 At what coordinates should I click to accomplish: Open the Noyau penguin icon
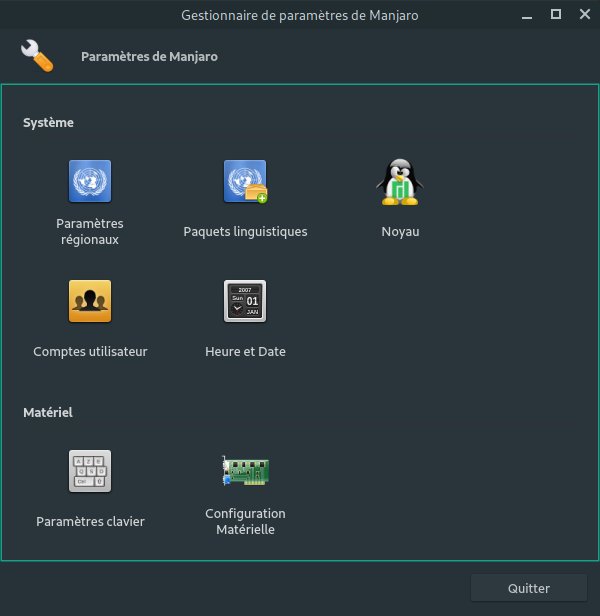click(400, 182)
